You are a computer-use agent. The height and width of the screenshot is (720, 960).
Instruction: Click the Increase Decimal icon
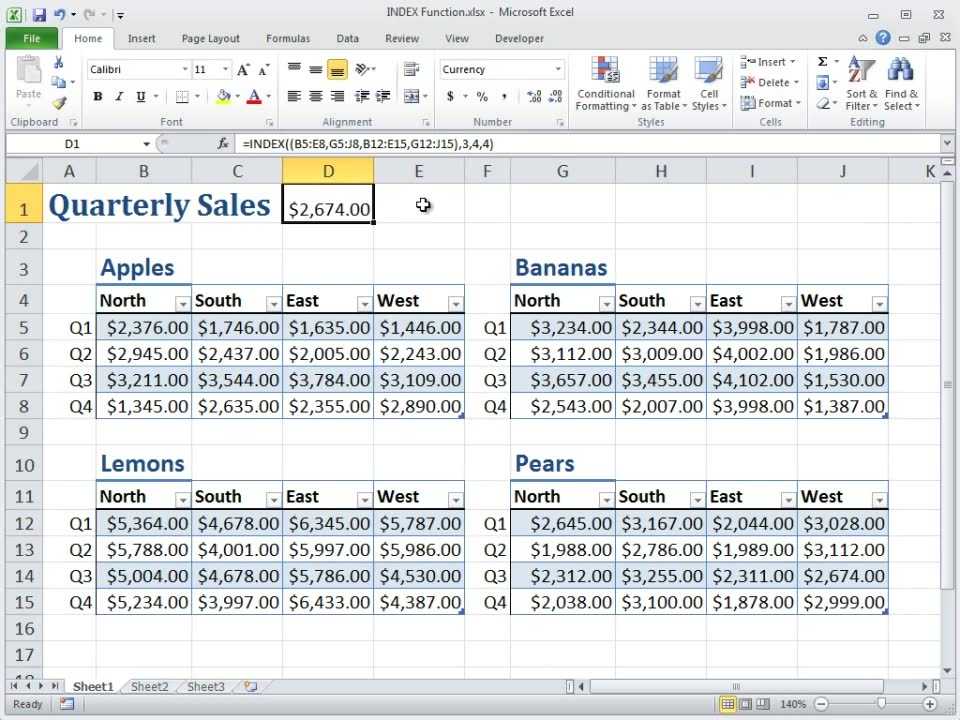pyautogui.click(x=534, y=97)
